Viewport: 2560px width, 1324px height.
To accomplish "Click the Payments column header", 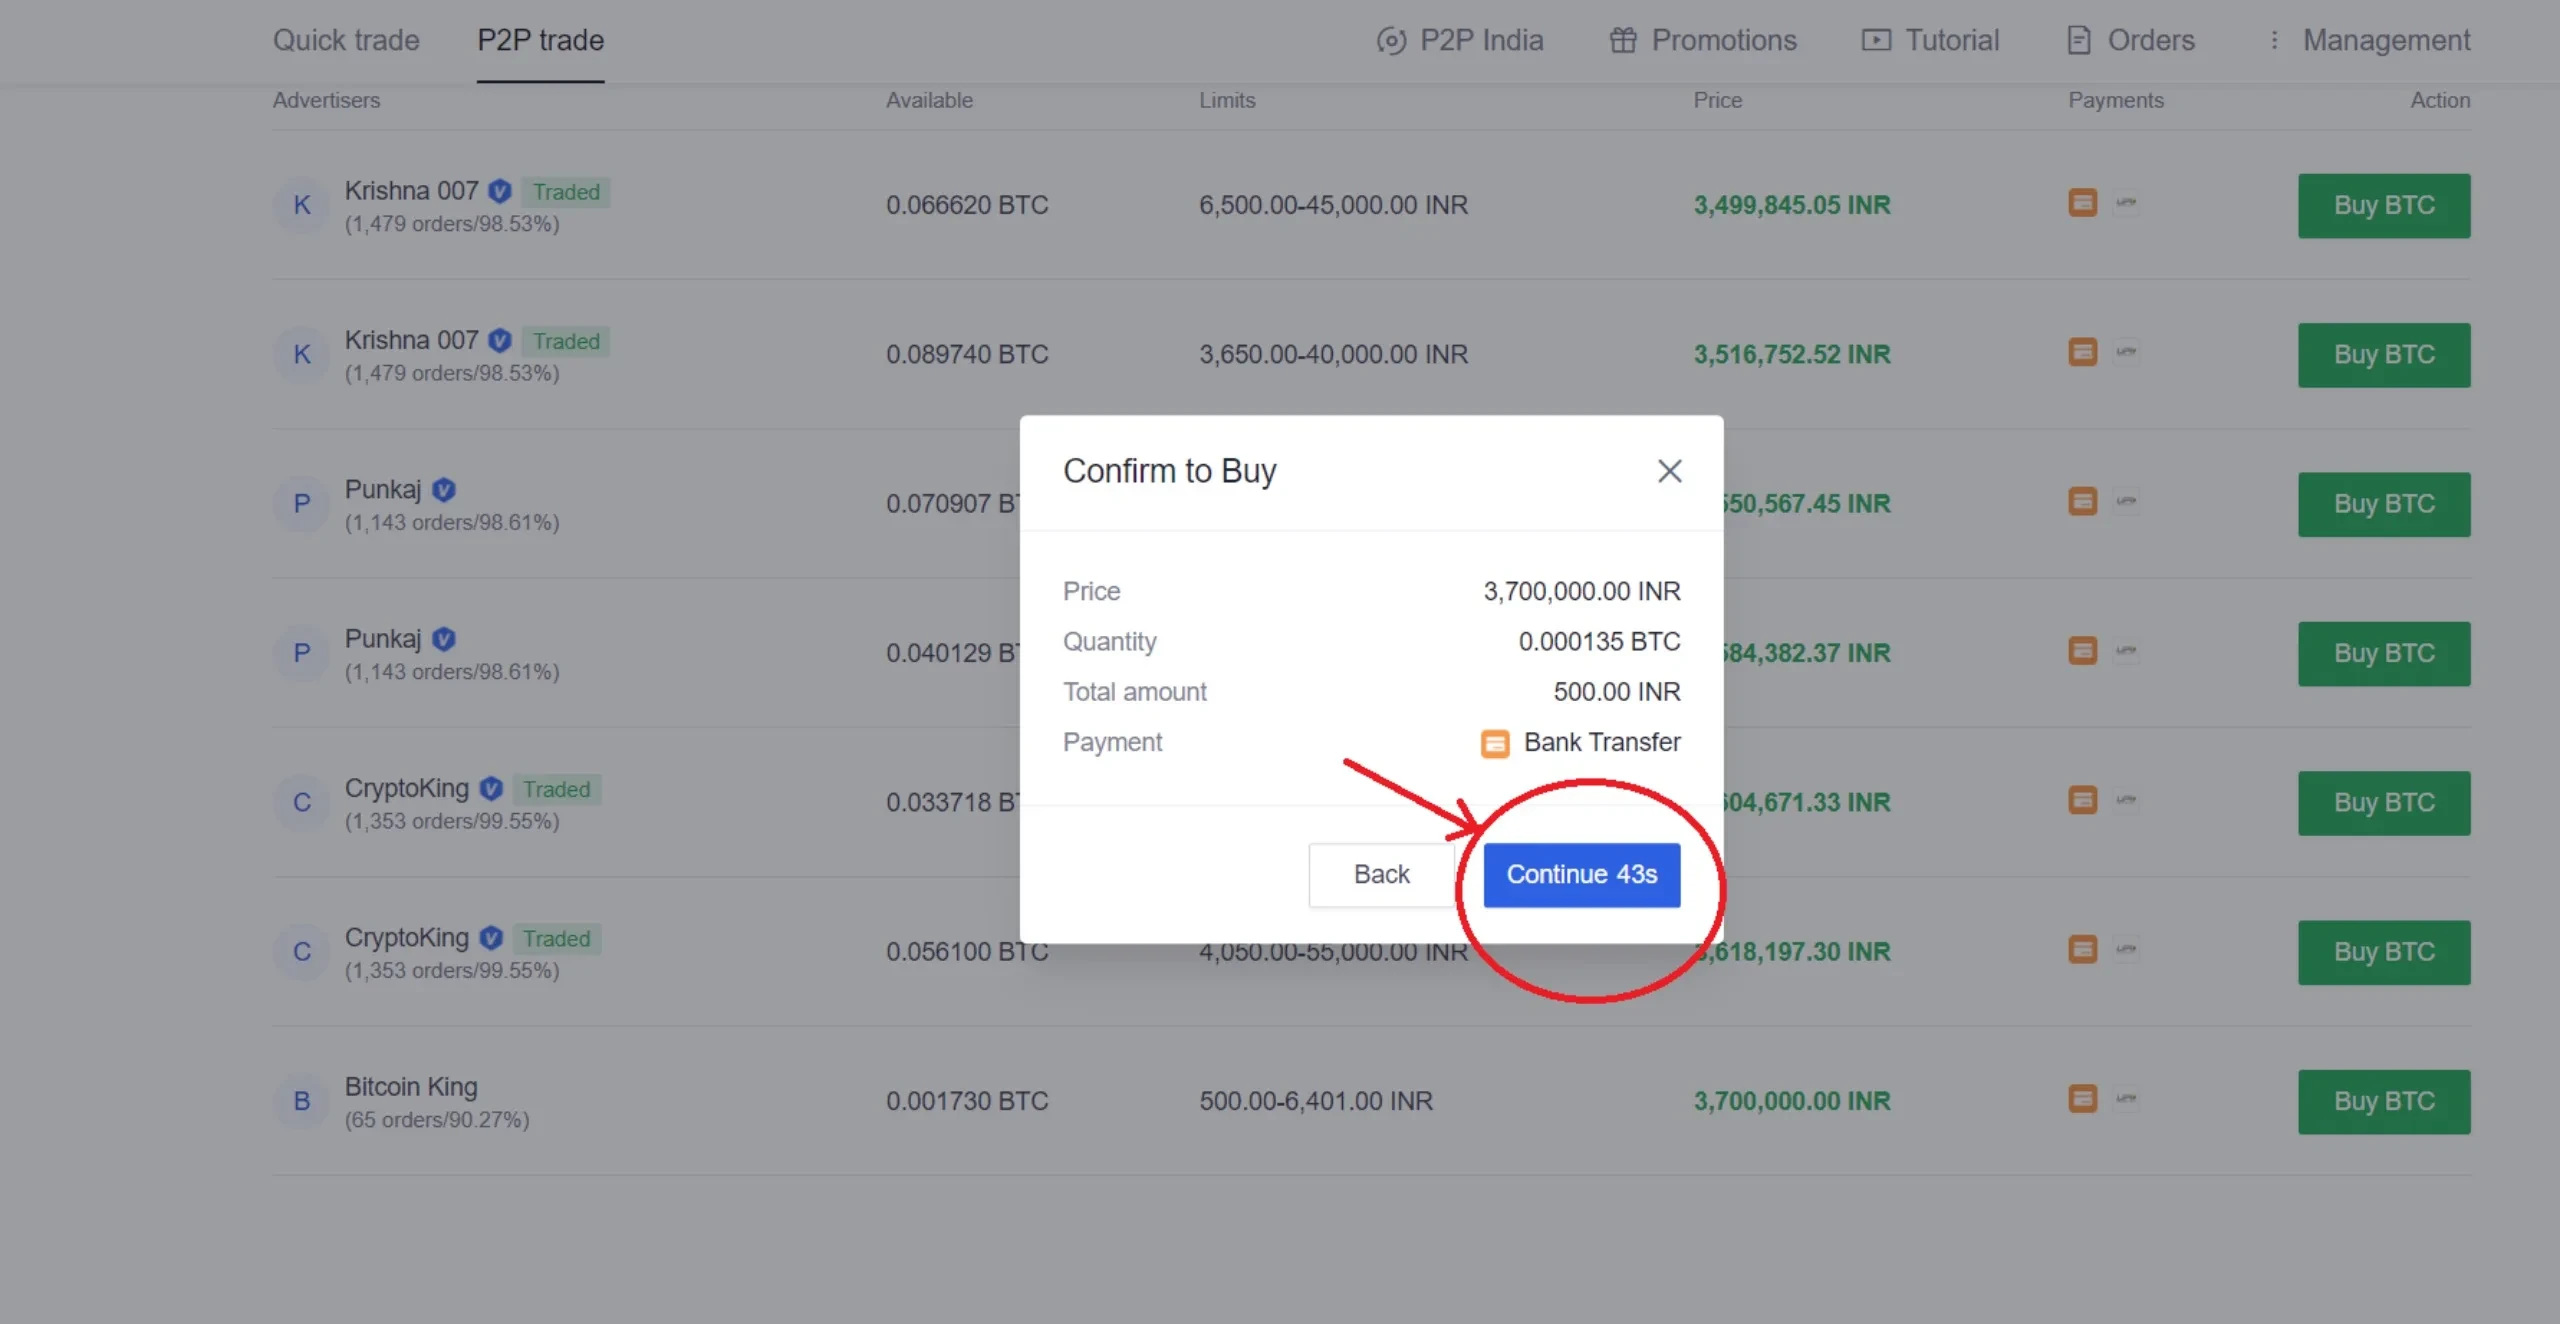I will pyautogui.click(x=2115, y=100).
